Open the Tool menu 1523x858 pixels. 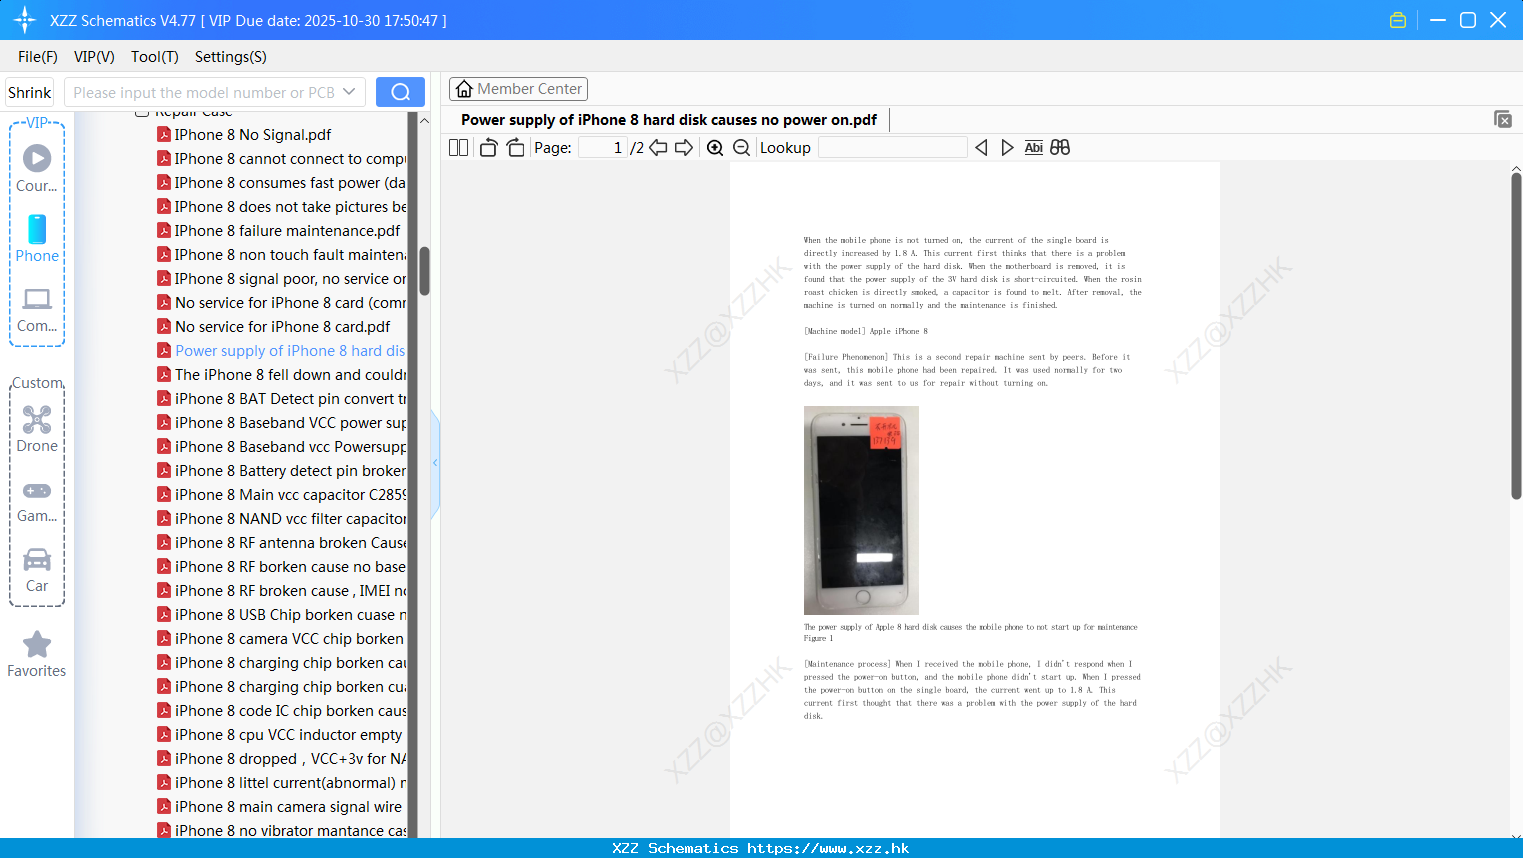155,57
